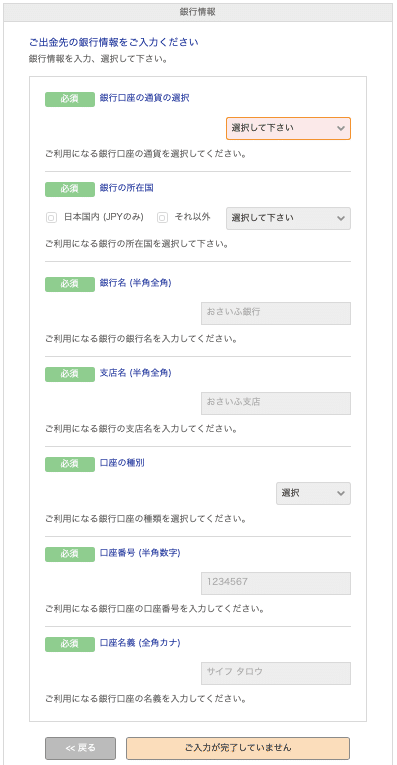Click the 銀行名 field showing おさいふ銀行
The height and width of the screenshot is (765, 397).
pyautogui.click(x=276, y=313)
